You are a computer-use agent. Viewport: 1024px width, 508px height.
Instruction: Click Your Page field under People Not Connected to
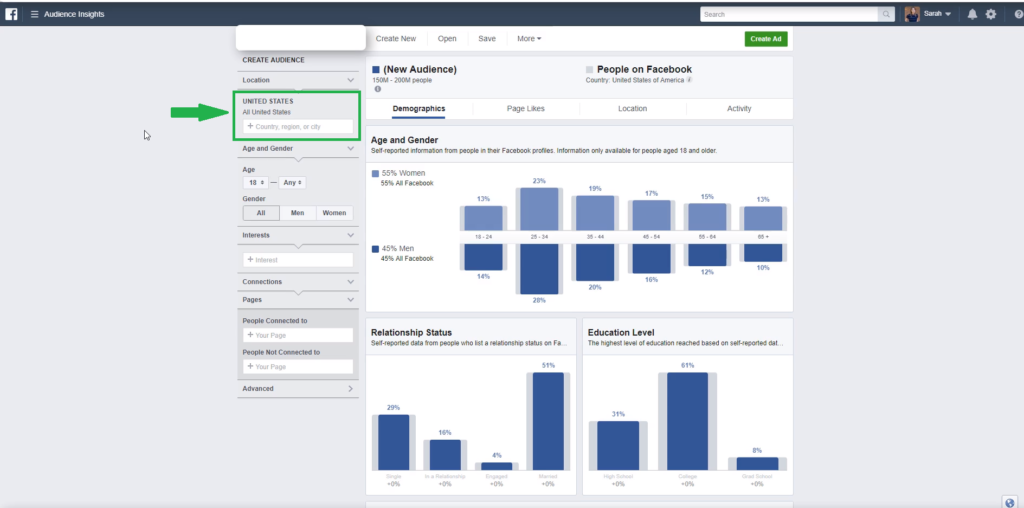pyautogui.click(x=298, y=366)
